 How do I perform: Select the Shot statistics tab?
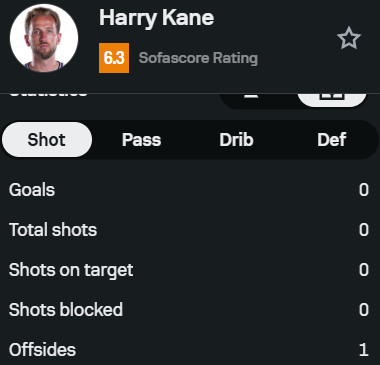click(47, 139)
